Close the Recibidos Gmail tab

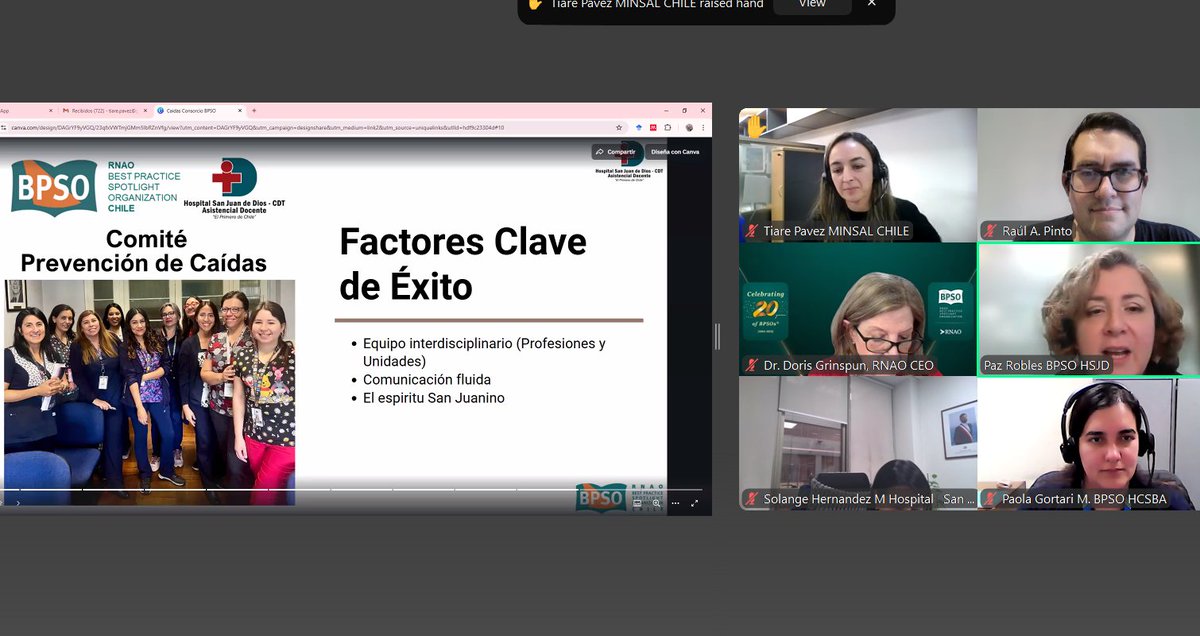coord(145,111)
